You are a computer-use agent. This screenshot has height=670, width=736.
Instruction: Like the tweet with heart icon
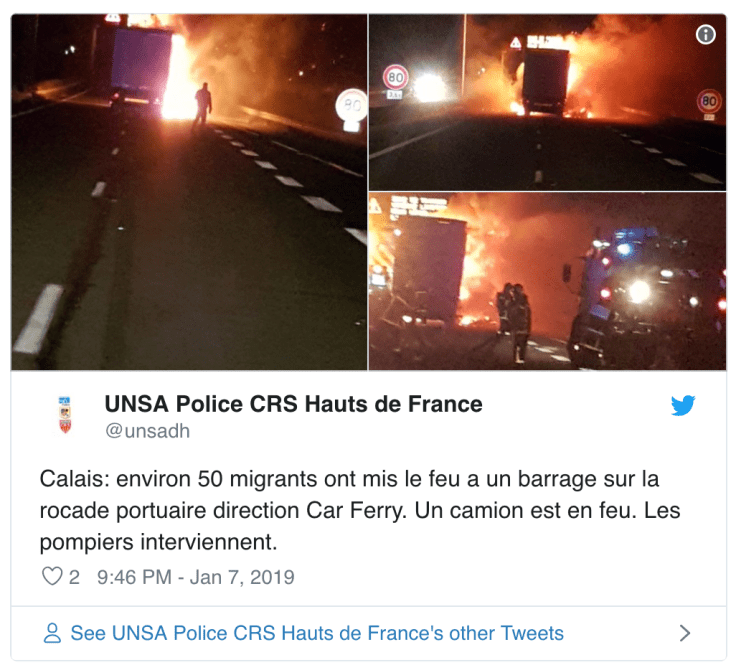pos(52,576)
